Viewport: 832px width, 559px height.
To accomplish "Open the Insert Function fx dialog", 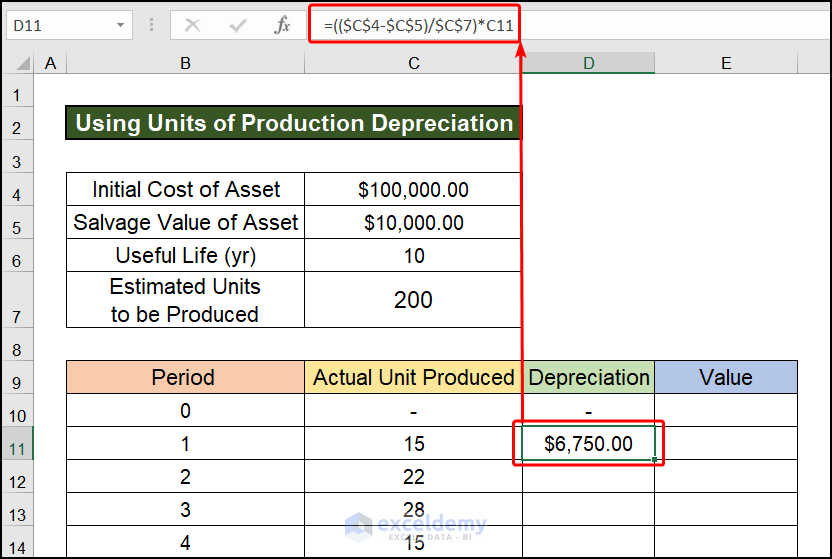I will pyautogui.click(x=282, y=25).
